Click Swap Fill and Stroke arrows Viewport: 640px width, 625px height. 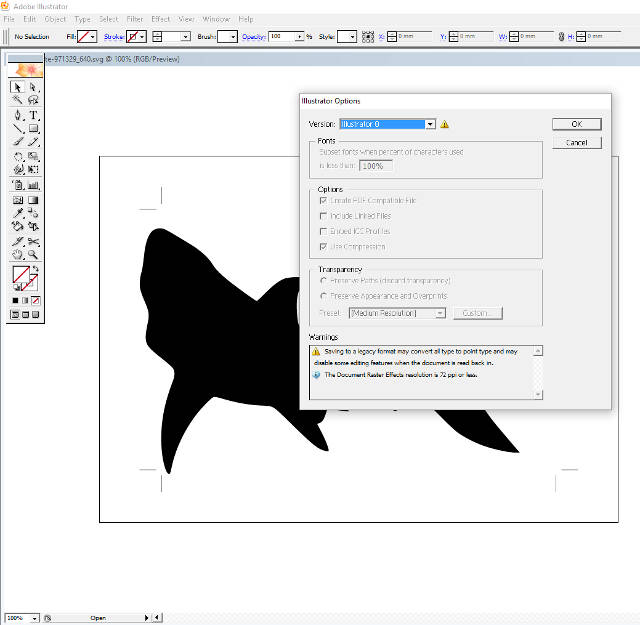click(x=36, y=269)
